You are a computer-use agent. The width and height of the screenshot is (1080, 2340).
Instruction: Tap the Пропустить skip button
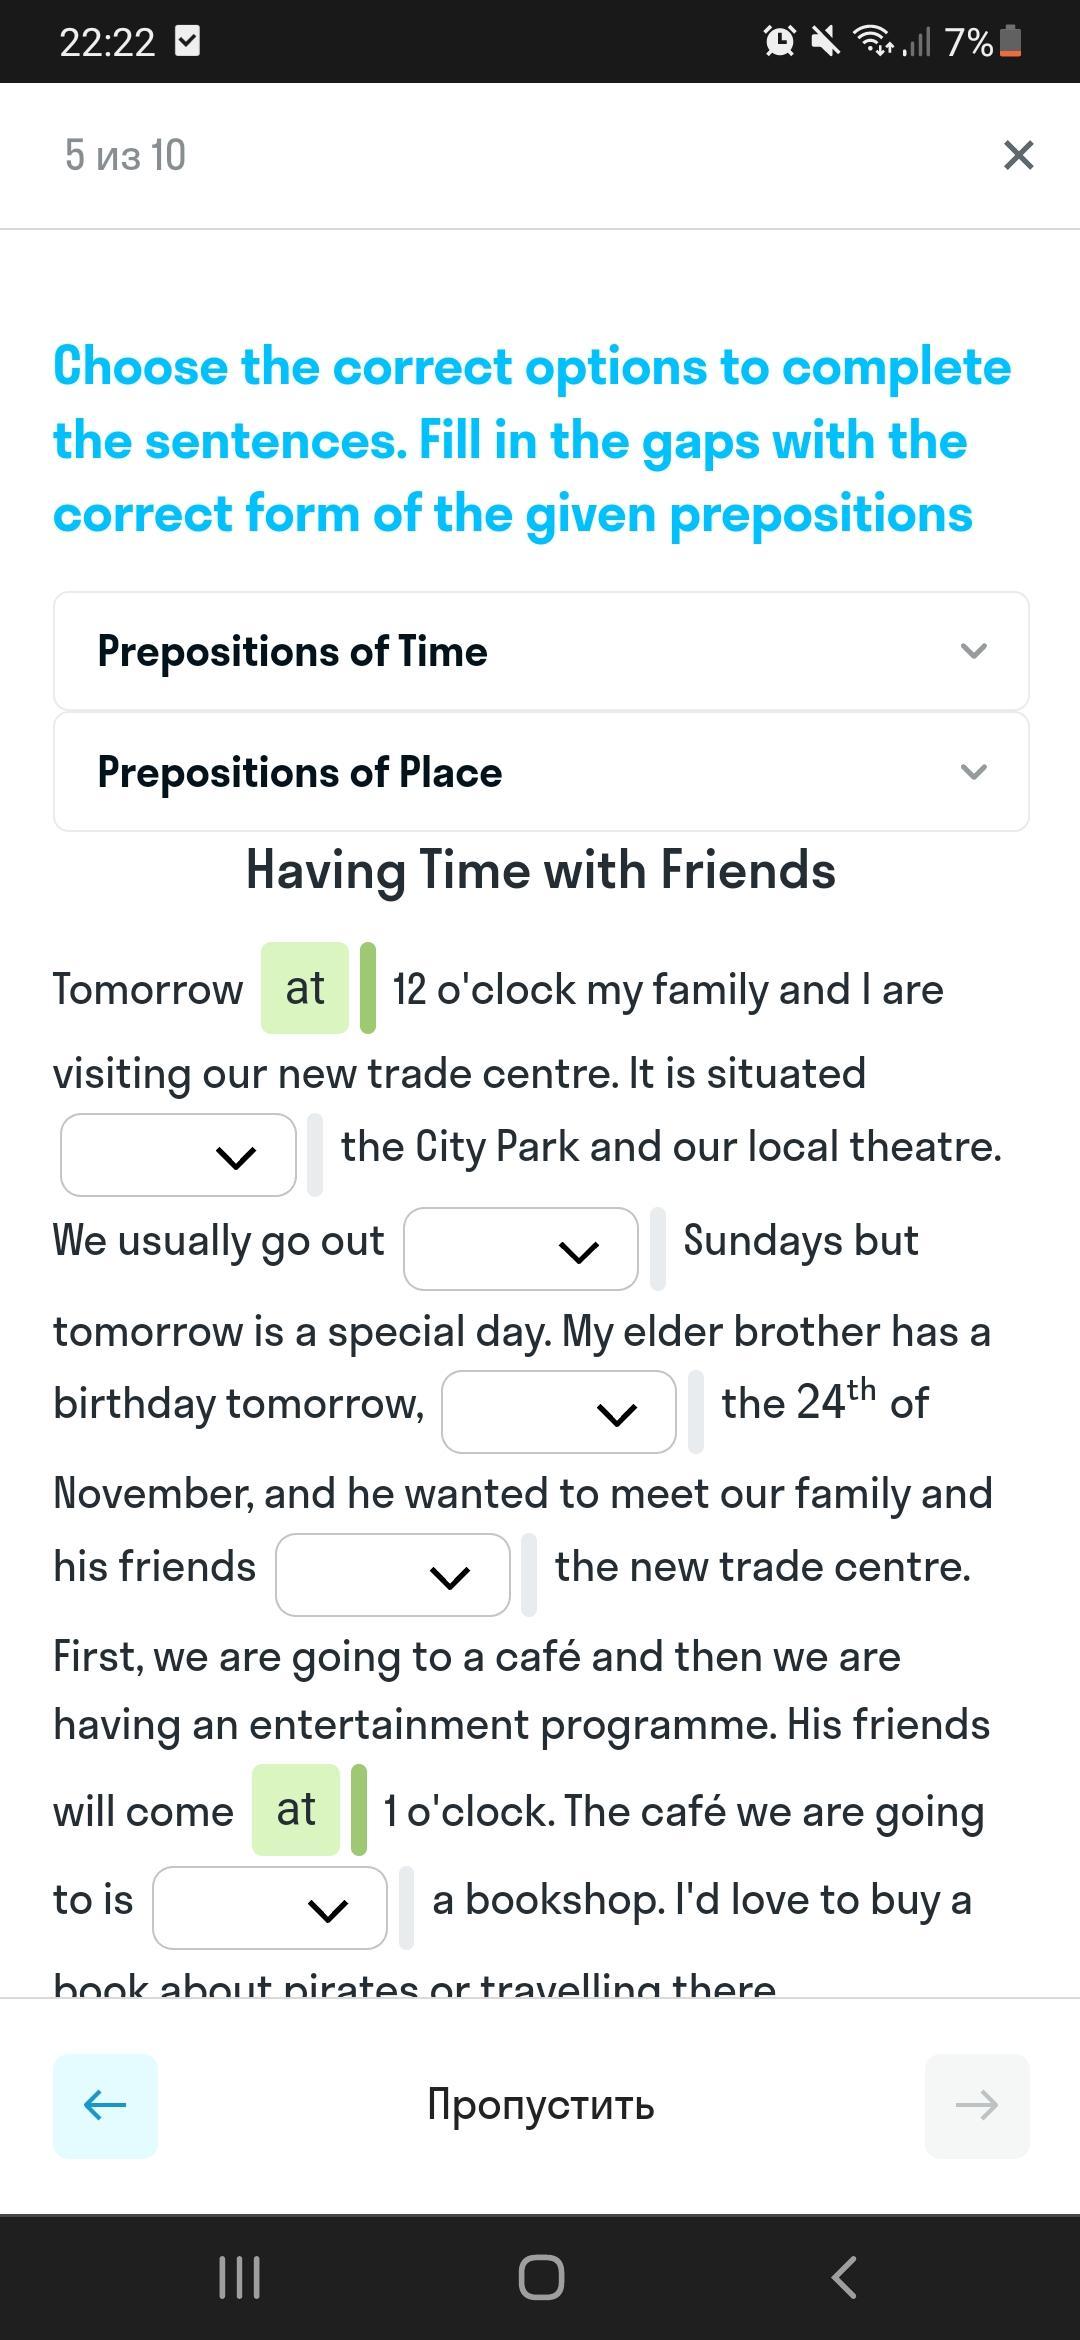(540, 2105)
